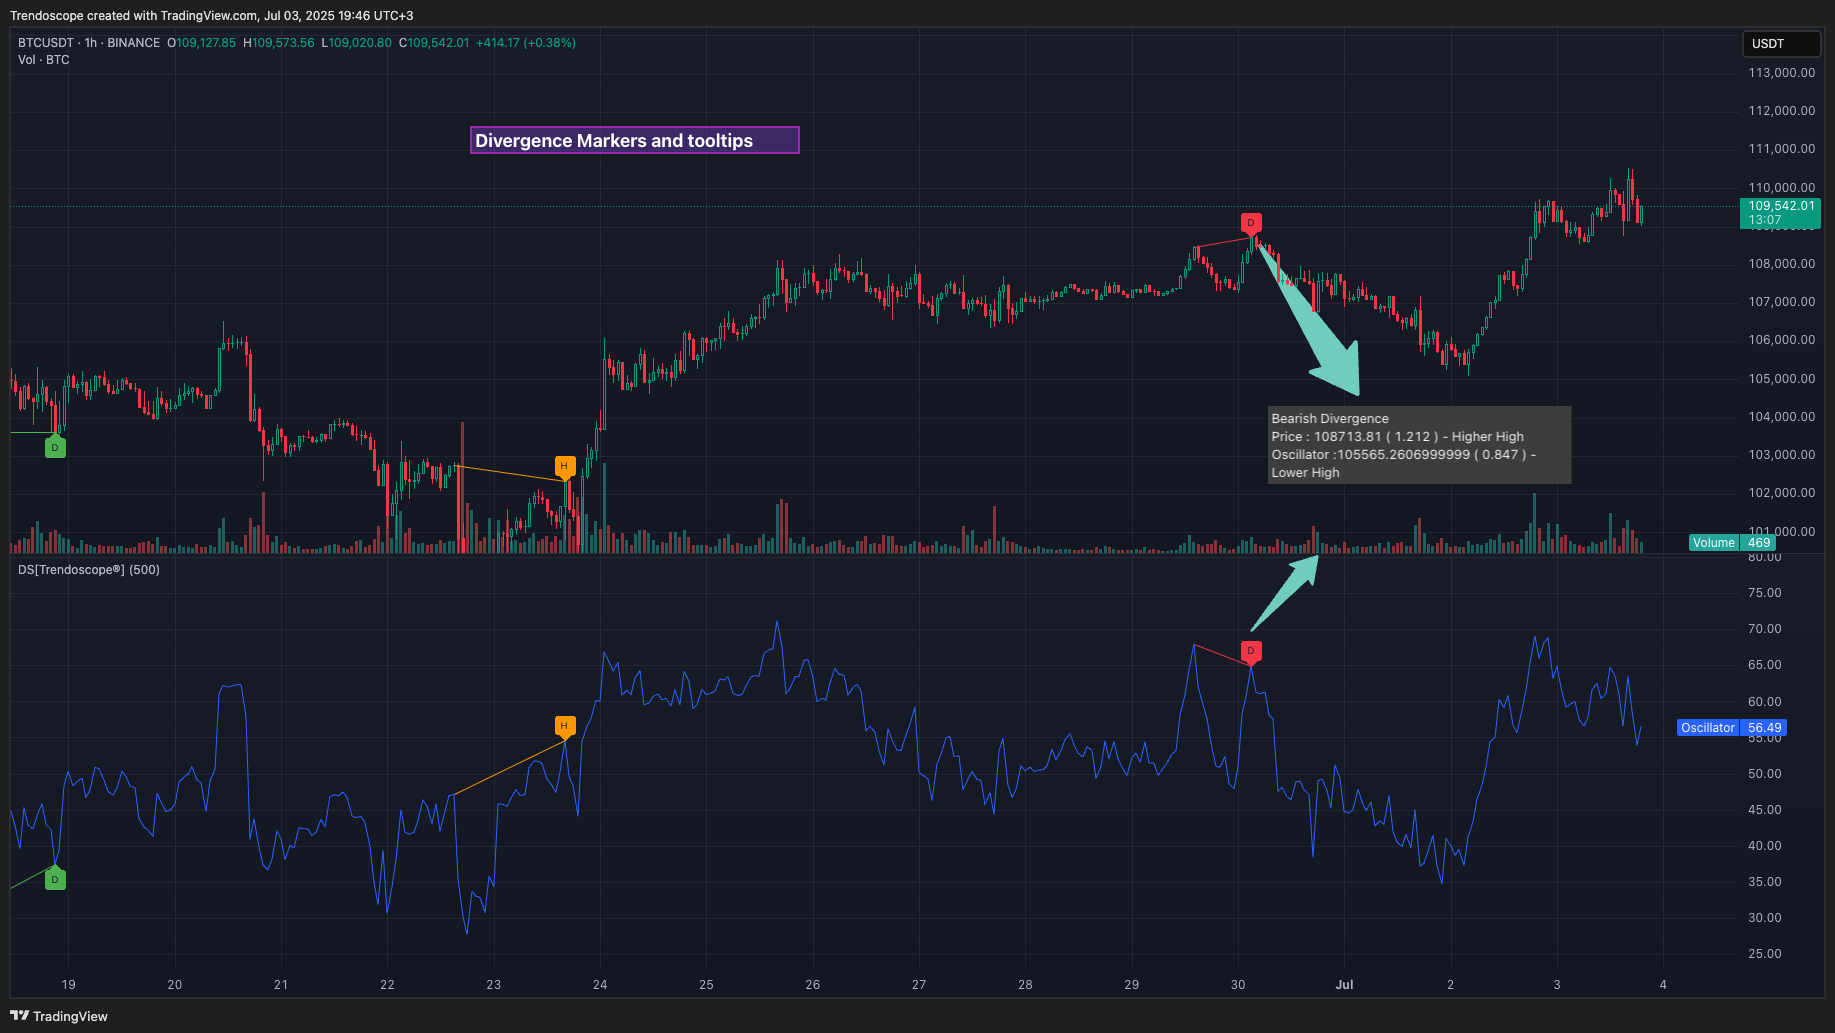Click the 25.00 oscillator axis label
Image resolution: width=1835 pixels, height=1033 pixels.
(1765, 954)
